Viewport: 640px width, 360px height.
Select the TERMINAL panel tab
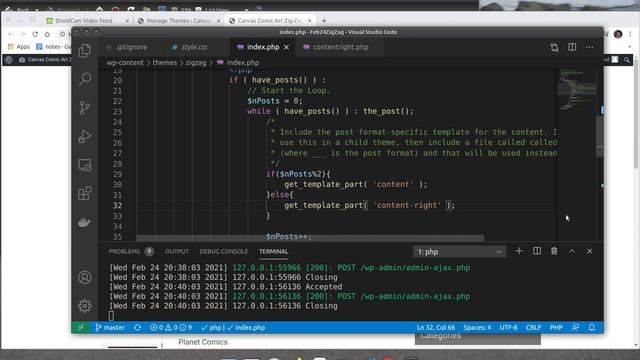tap(273, 251)
